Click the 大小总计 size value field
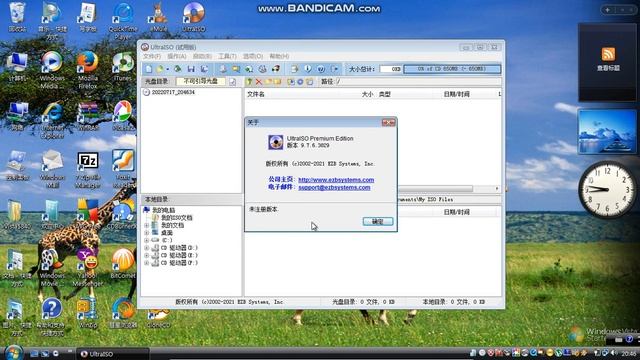The width and height of the screenshot is (640, 360). (x=391, y=69)
